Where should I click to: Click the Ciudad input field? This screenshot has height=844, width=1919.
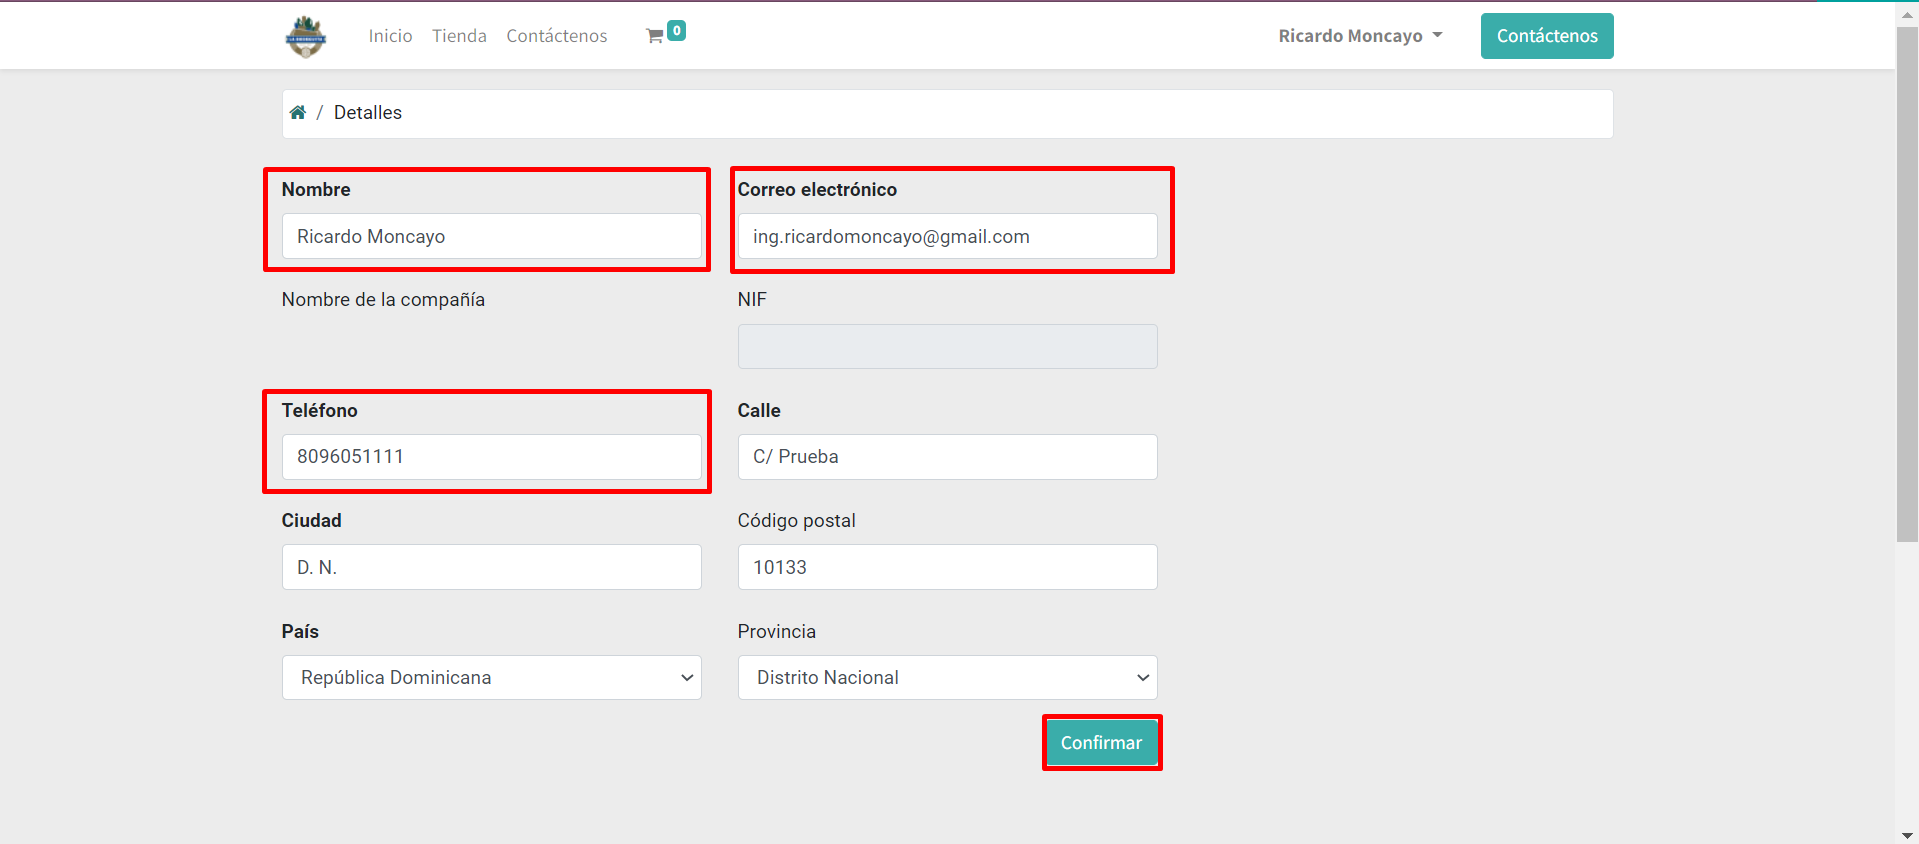click(492, 567)
